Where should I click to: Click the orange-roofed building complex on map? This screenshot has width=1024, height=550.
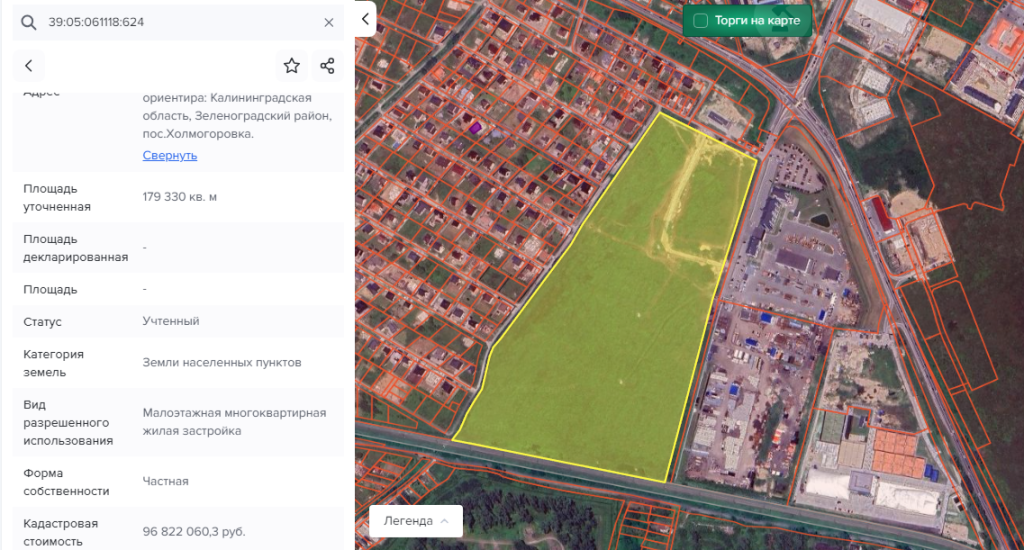coord(893,452)
